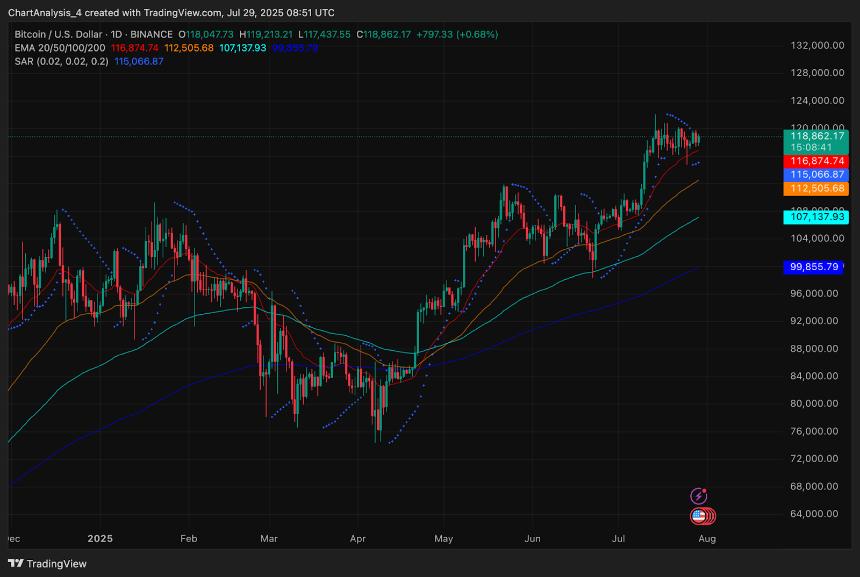The height and width of the screenshot is (577, 860).
Task: Click the Bitcoin / U.S. Dollar symbol title
Action: (x=59, y=34)
